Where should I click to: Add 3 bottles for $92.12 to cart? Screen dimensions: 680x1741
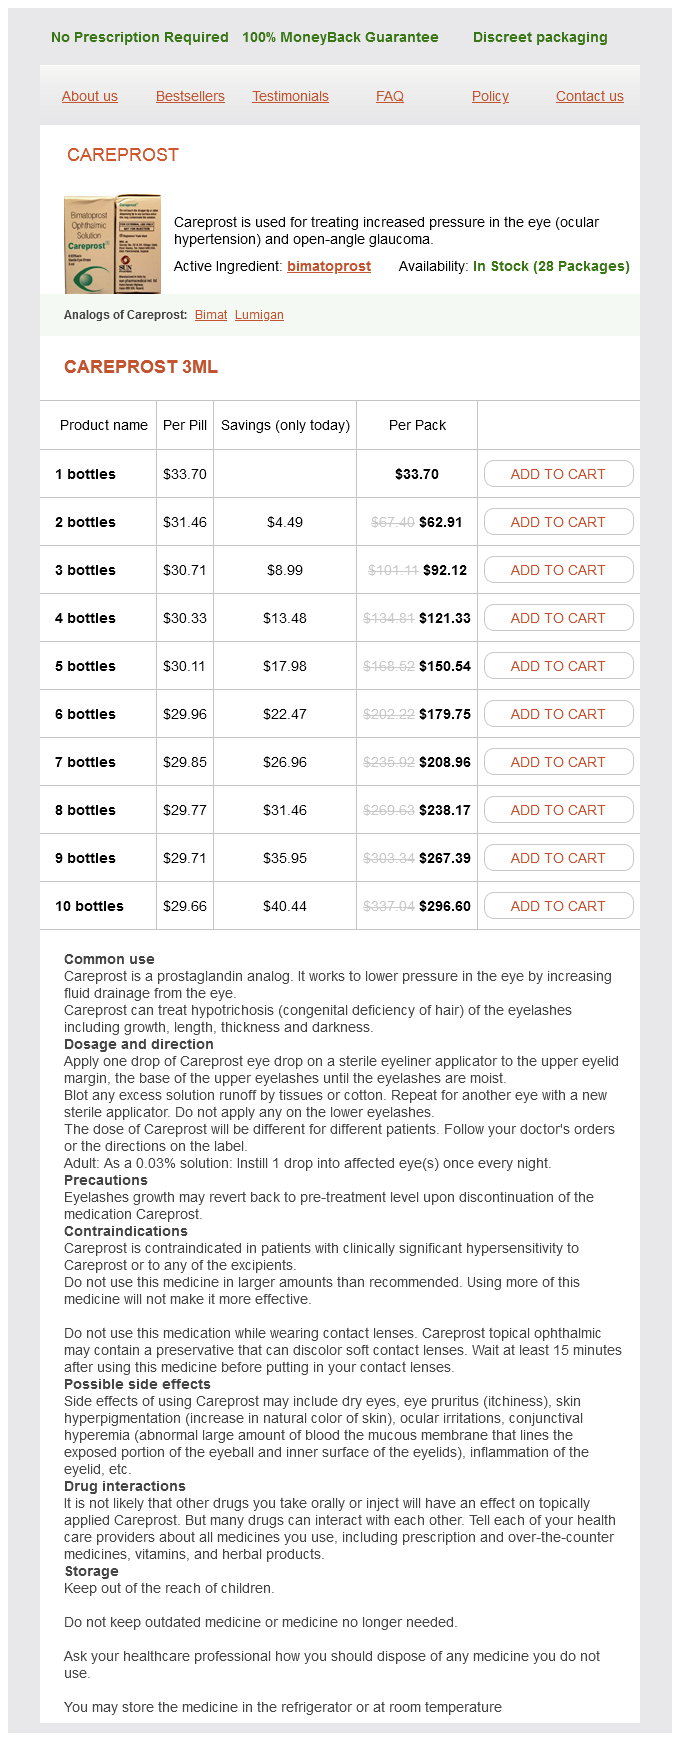click(x=558, y=570)
